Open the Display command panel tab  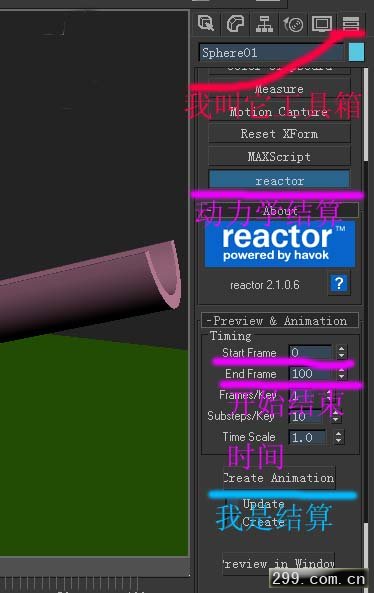click(322, 24)
